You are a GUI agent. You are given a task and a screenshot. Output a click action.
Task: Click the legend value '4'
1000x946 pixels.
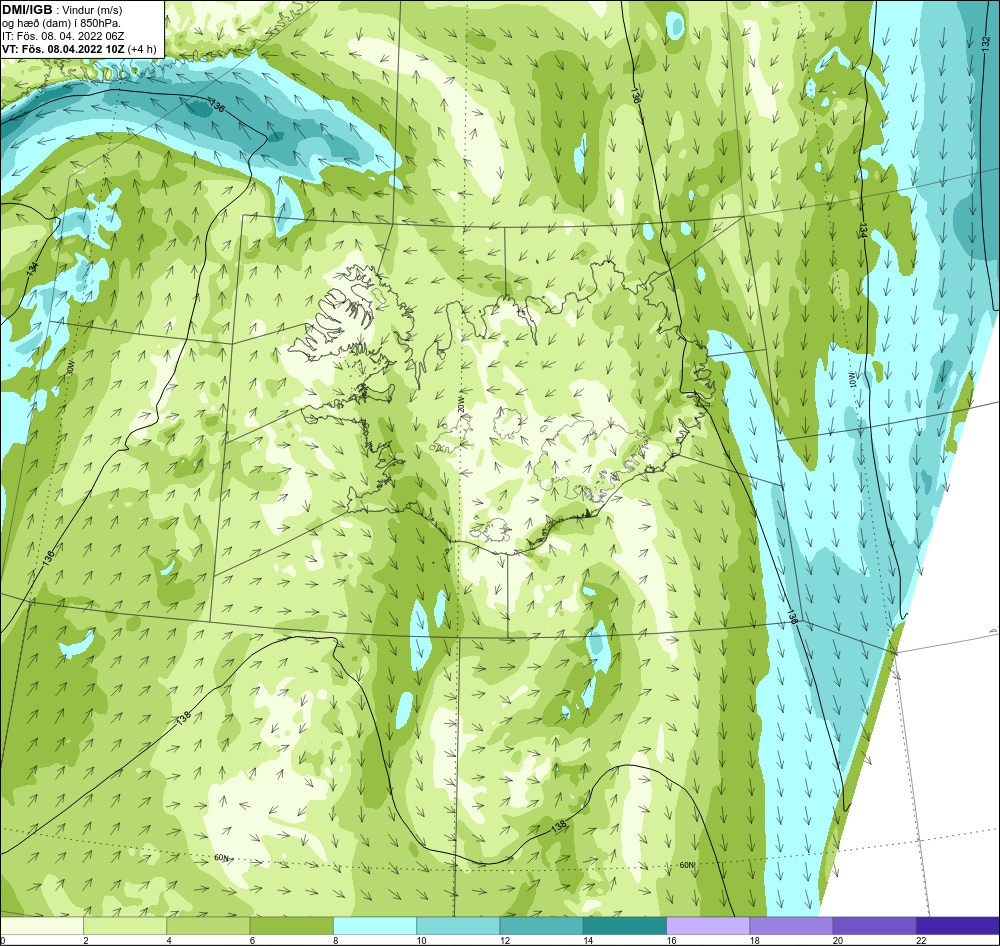coord(169,940)
